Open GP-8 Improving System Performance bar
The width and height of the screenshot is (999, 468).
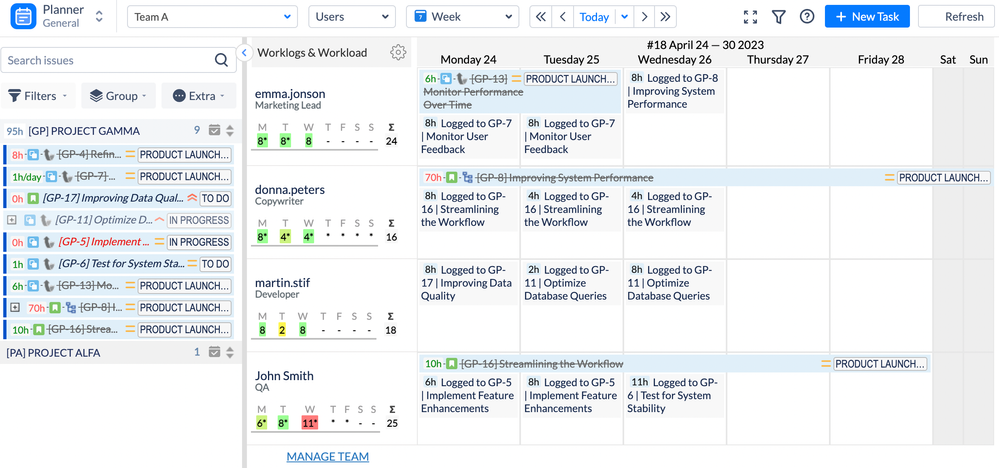coord(705,178)
